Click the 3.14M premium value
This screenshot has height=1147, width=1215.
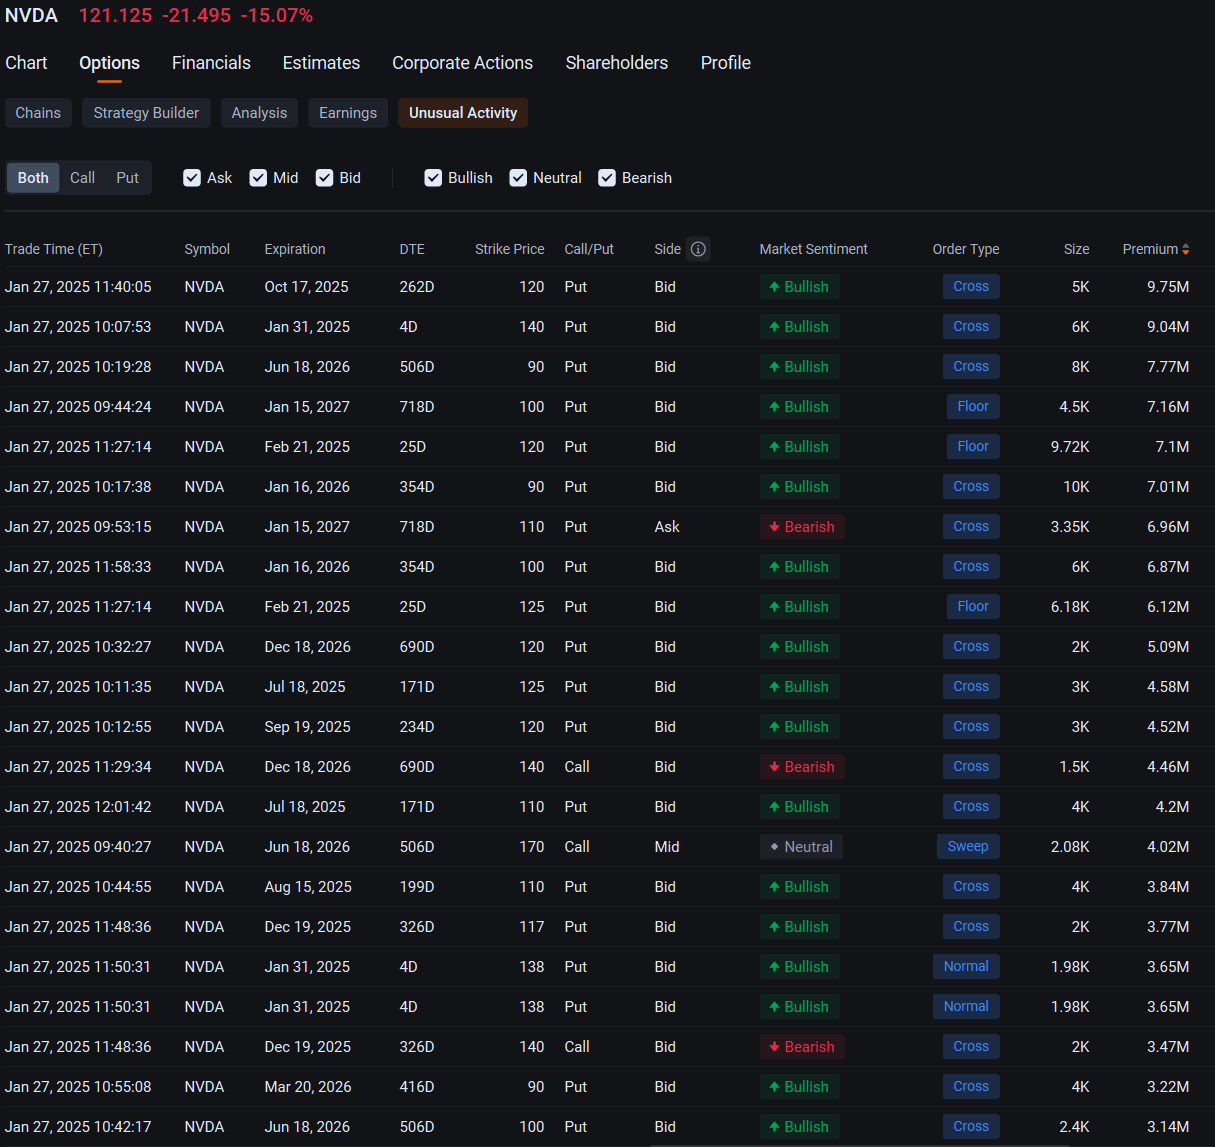[1168, 1127]
